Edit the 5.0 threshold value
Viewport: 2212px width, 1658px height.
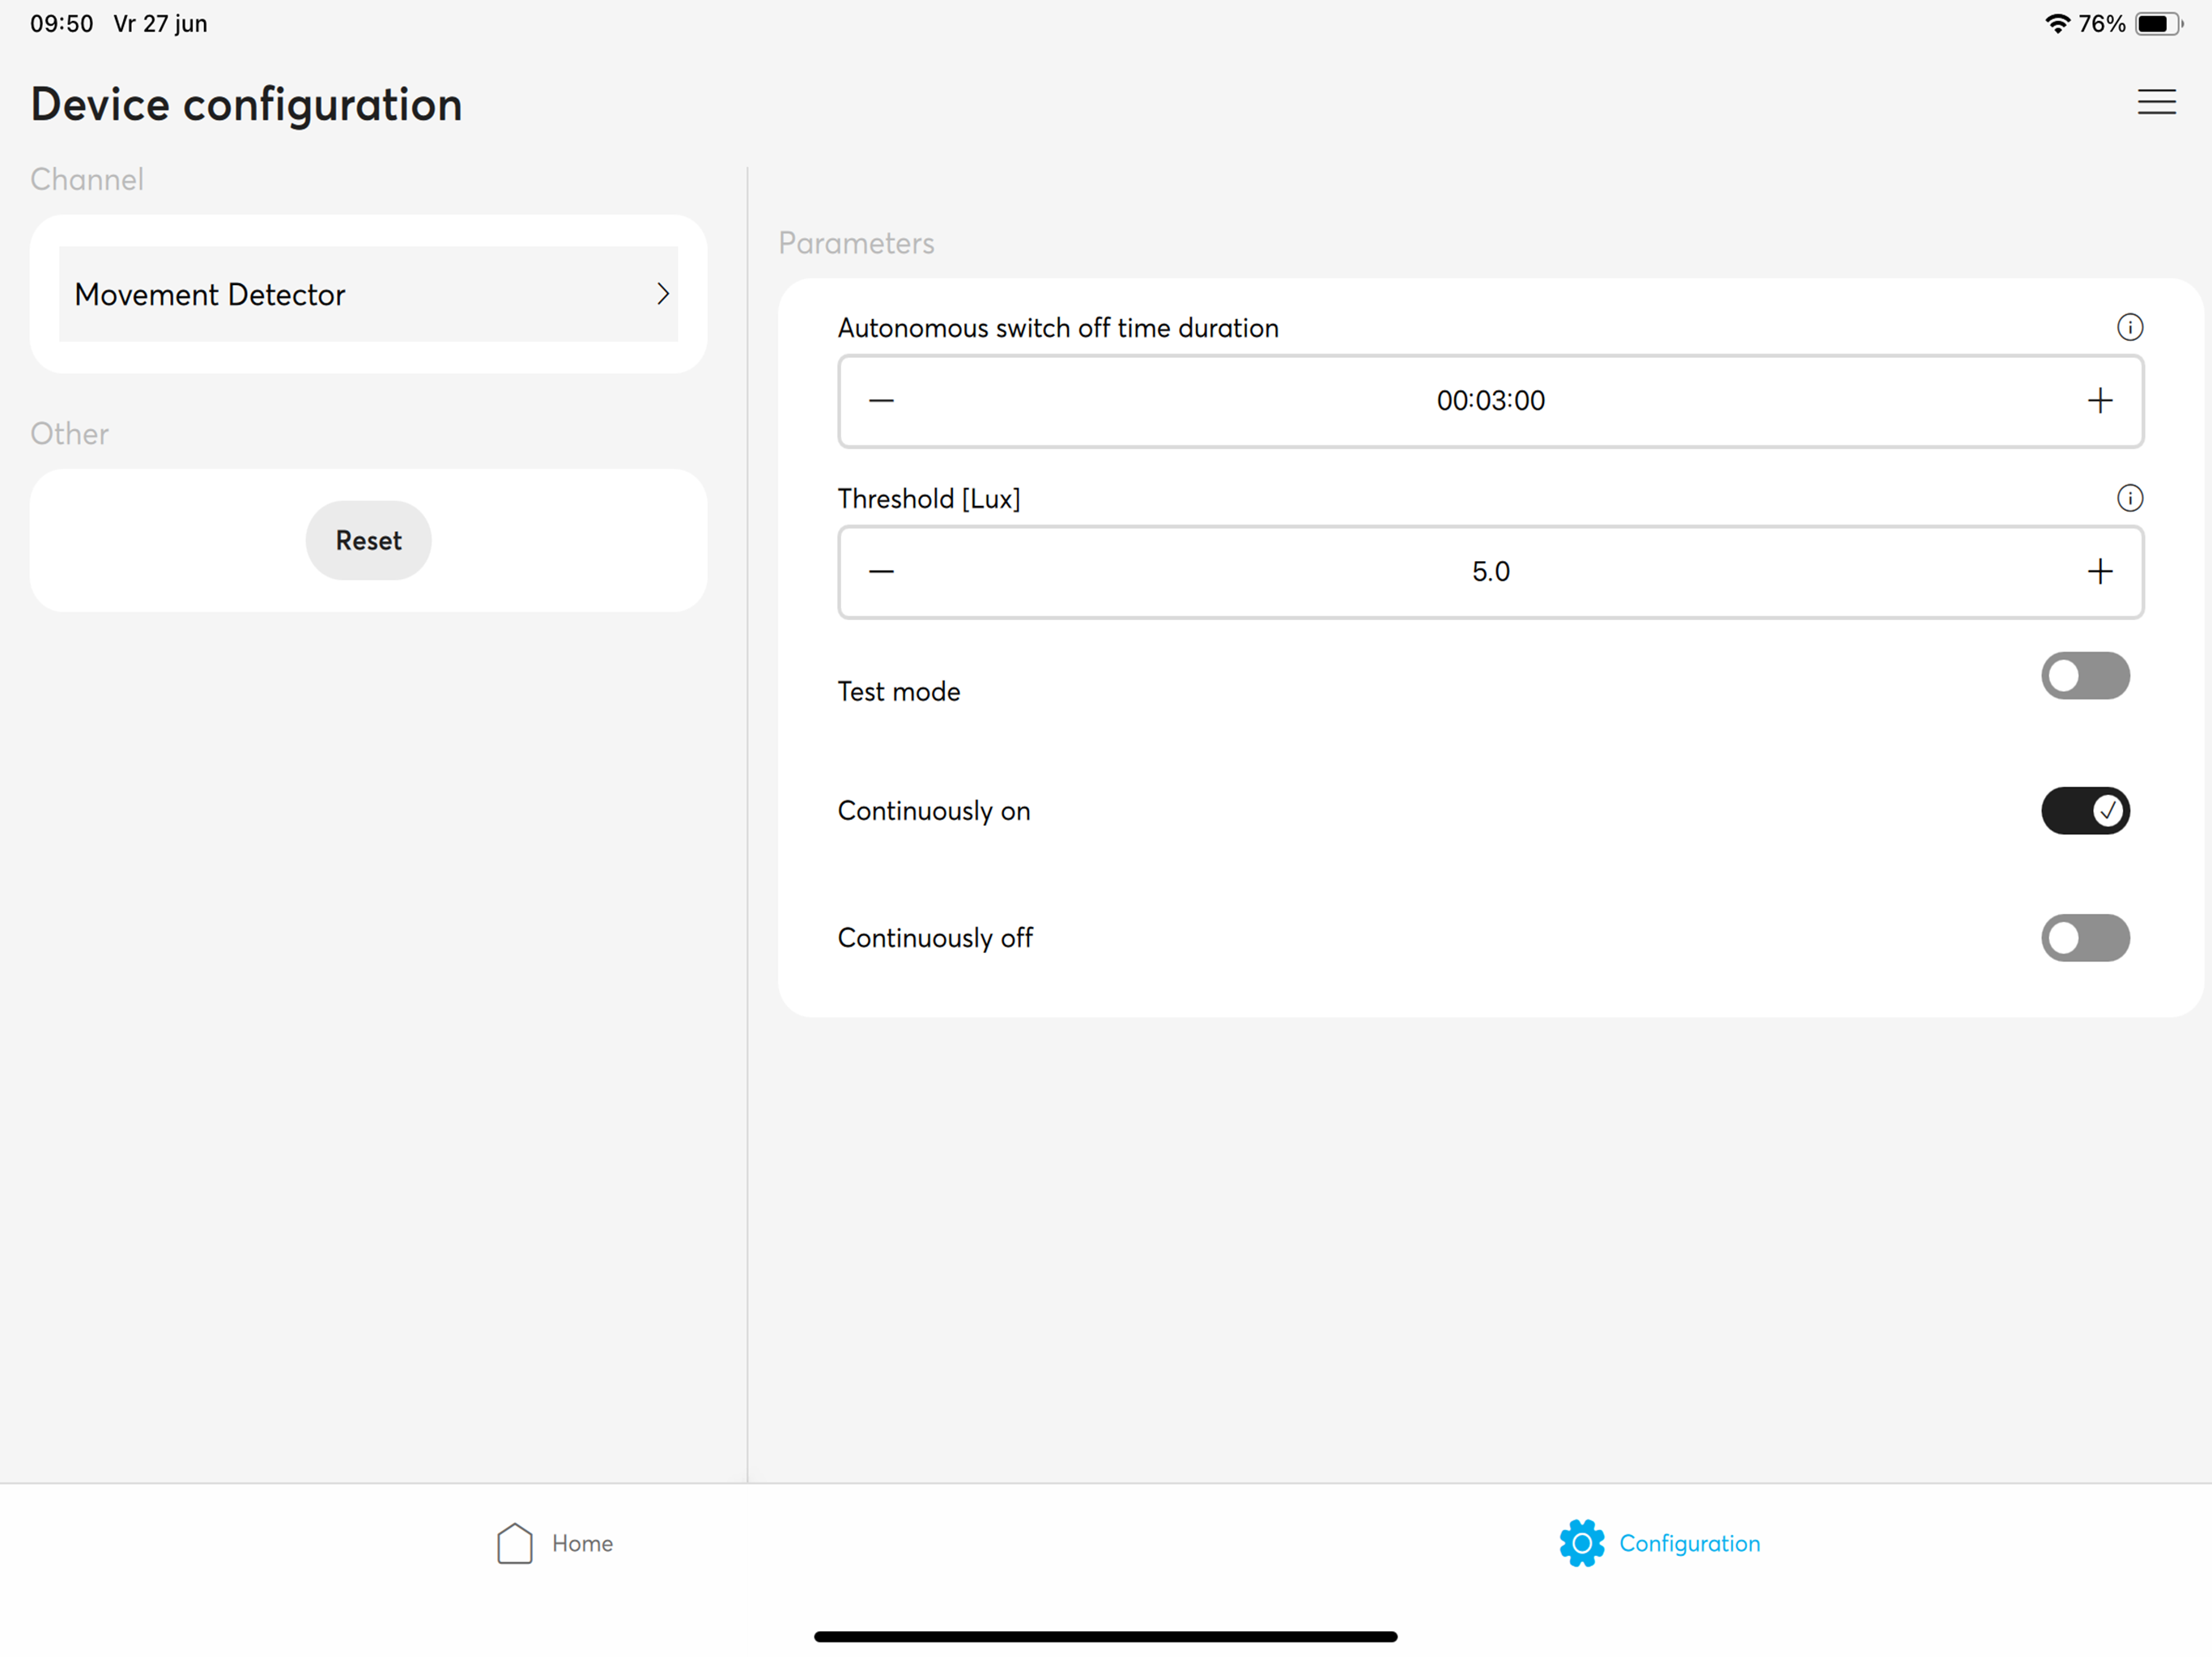[x=1490, y=571]
